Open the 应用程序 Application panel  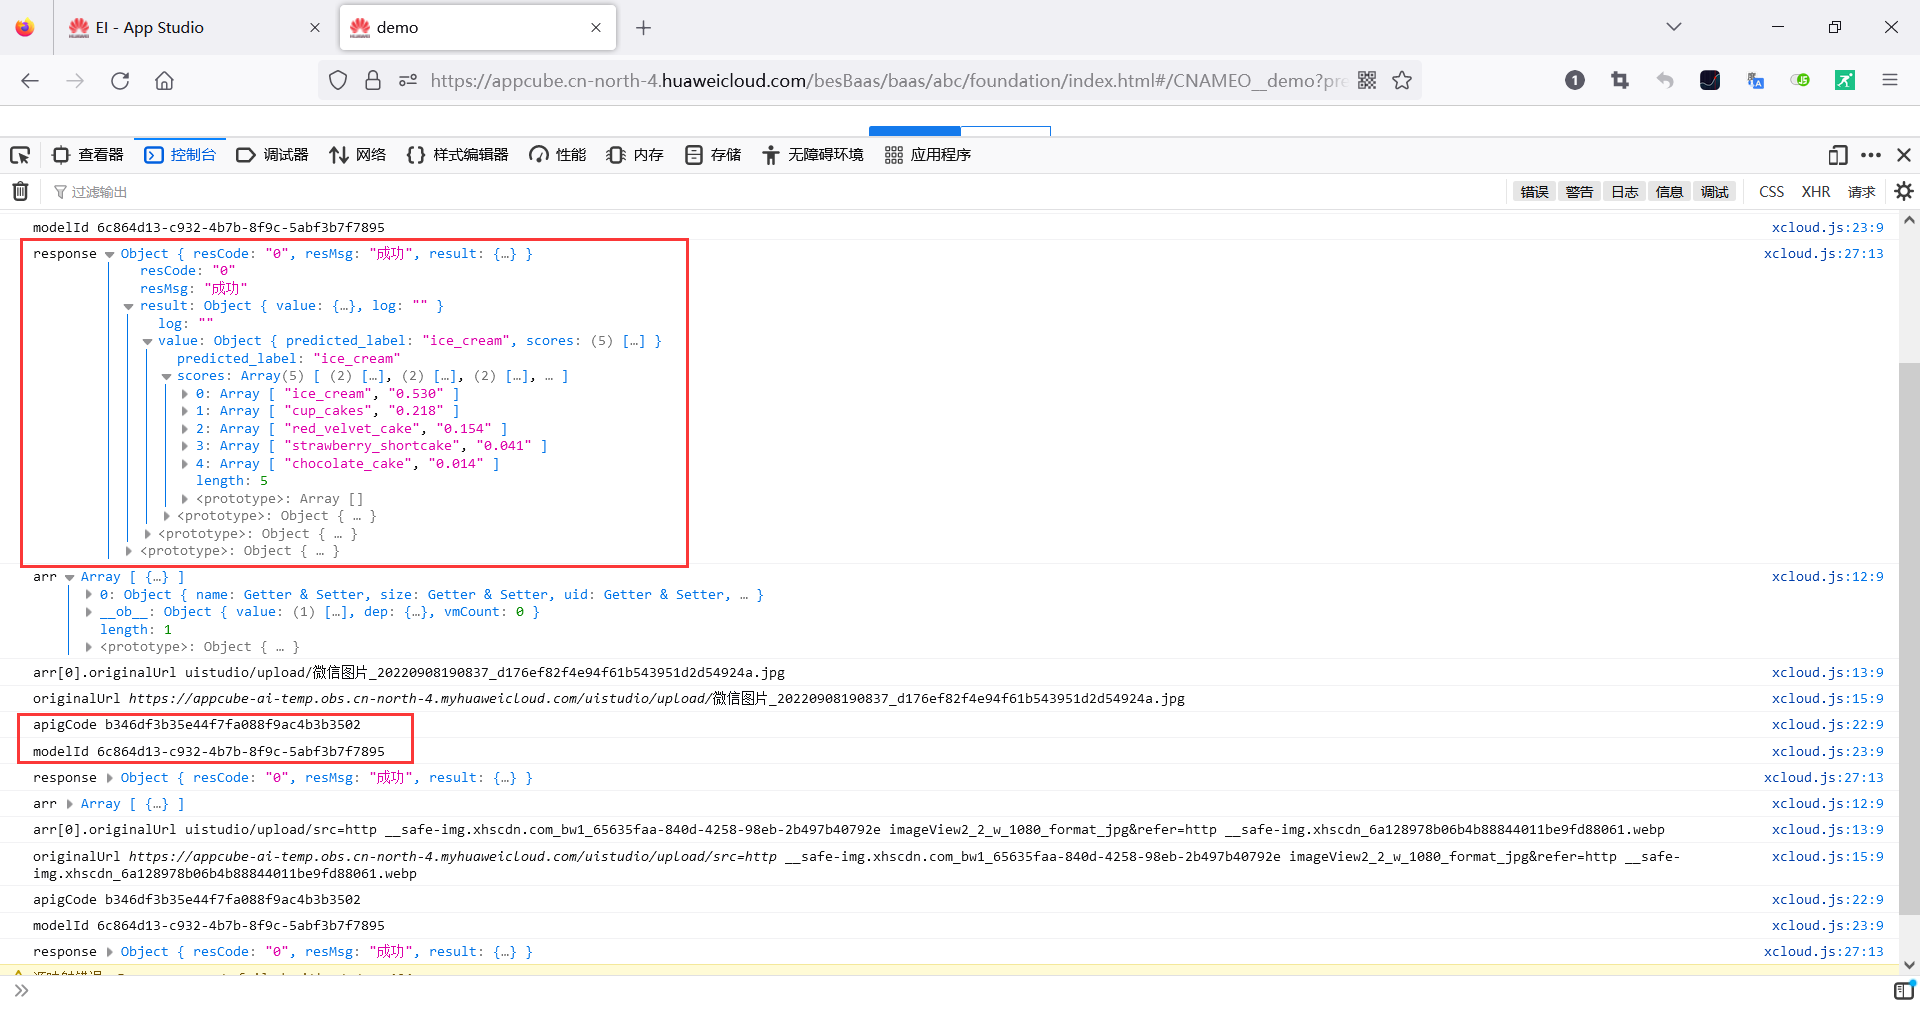(x=928, y=155)
